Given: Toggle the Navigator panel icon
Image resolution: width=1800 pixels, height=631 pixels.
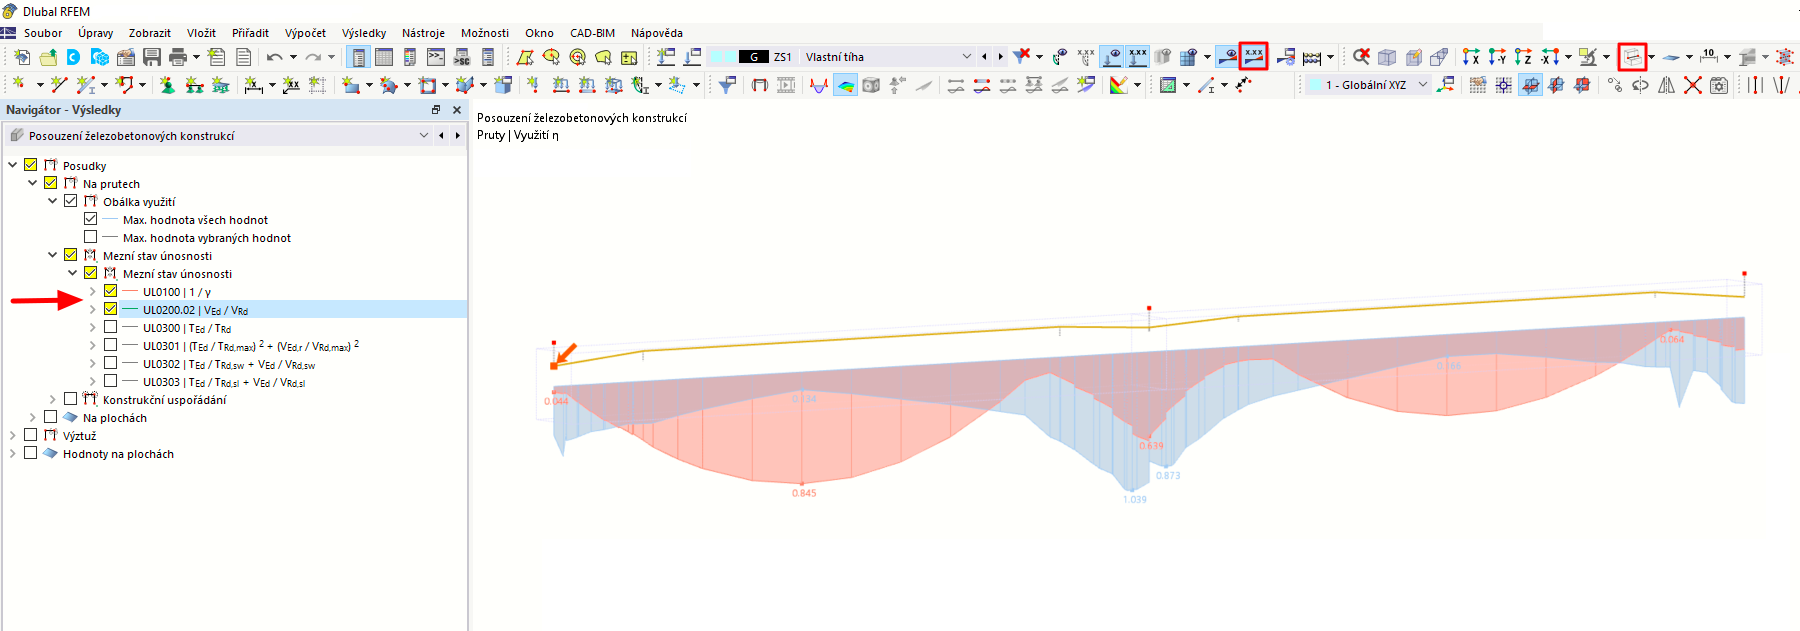Looking at the screenshot, I should pos(358,57).
